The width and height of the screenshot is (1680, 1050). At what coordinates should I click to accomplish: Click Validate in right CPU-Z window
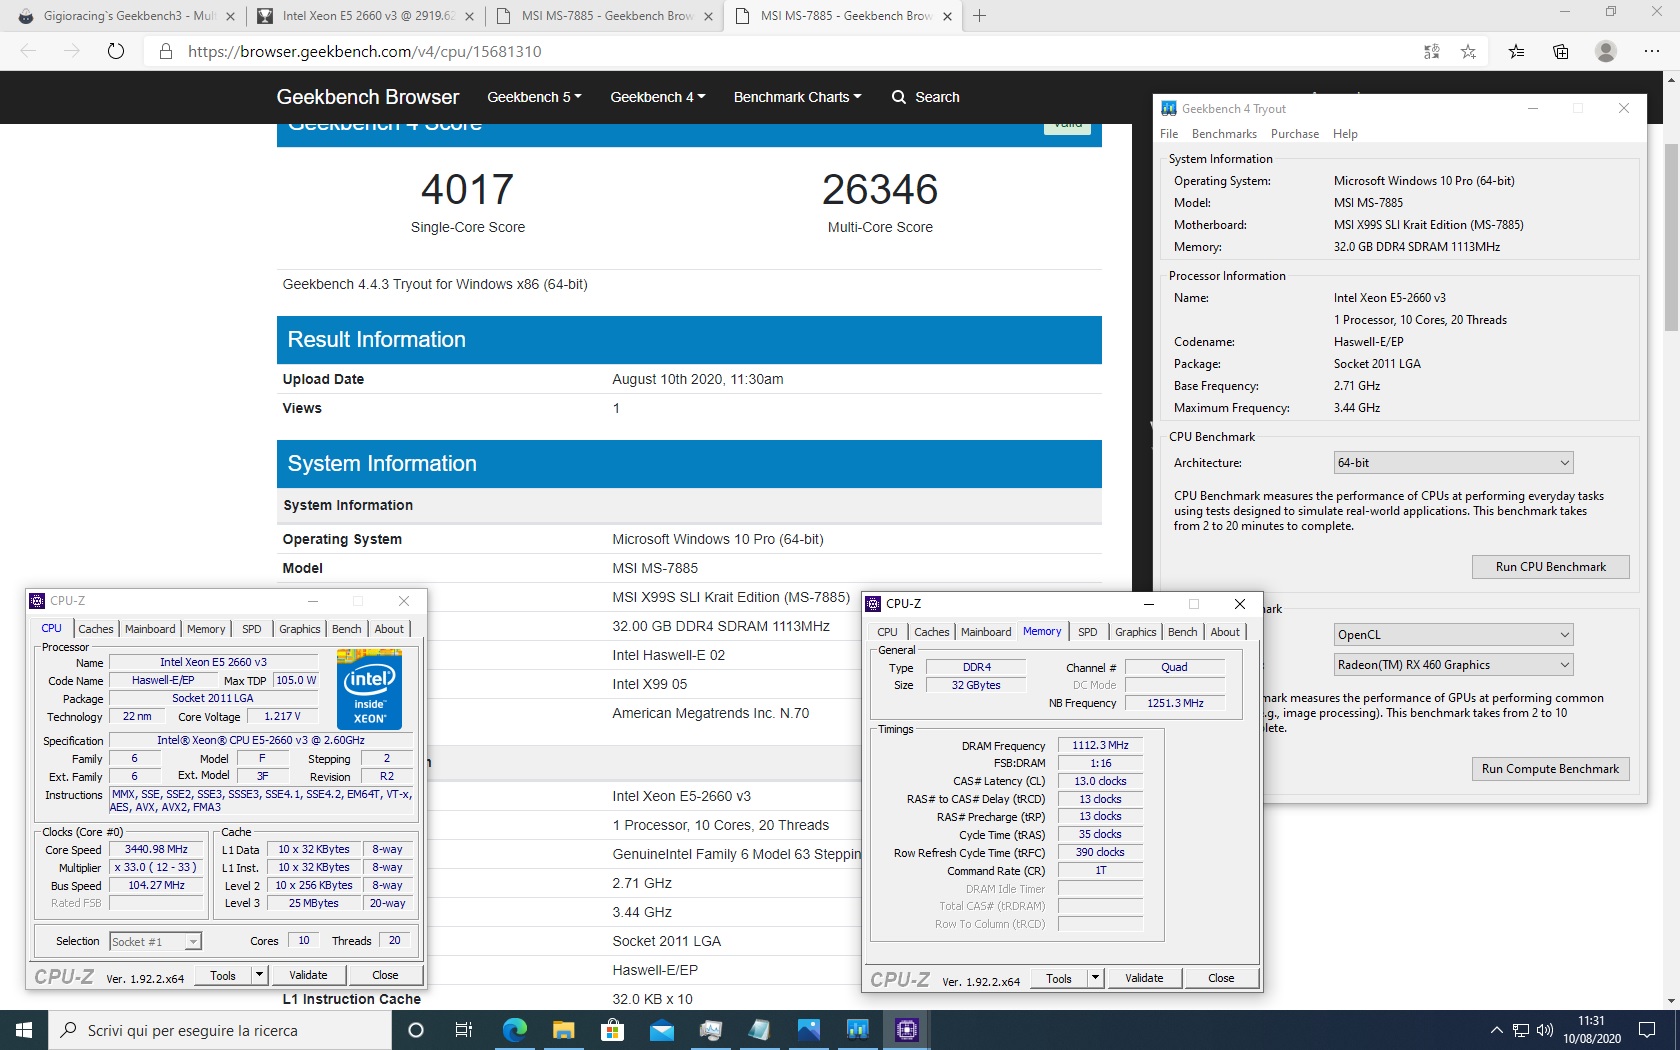[1144, 978]
